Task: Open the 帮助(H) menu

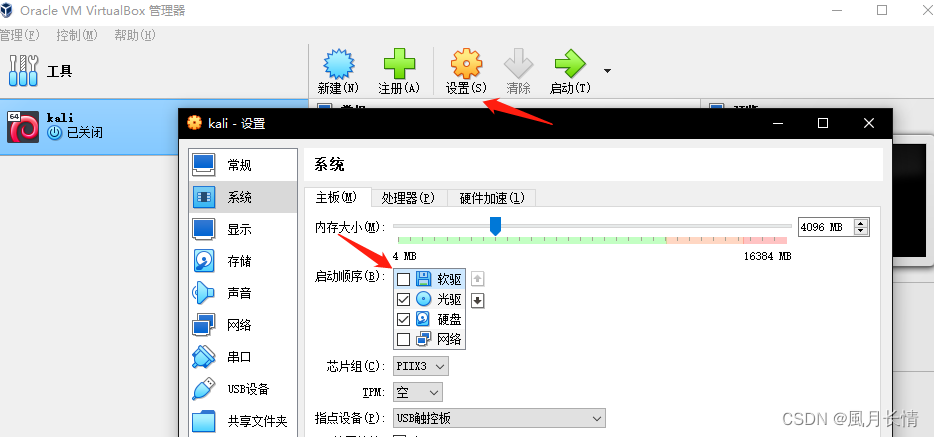Action: click(135, 35)
